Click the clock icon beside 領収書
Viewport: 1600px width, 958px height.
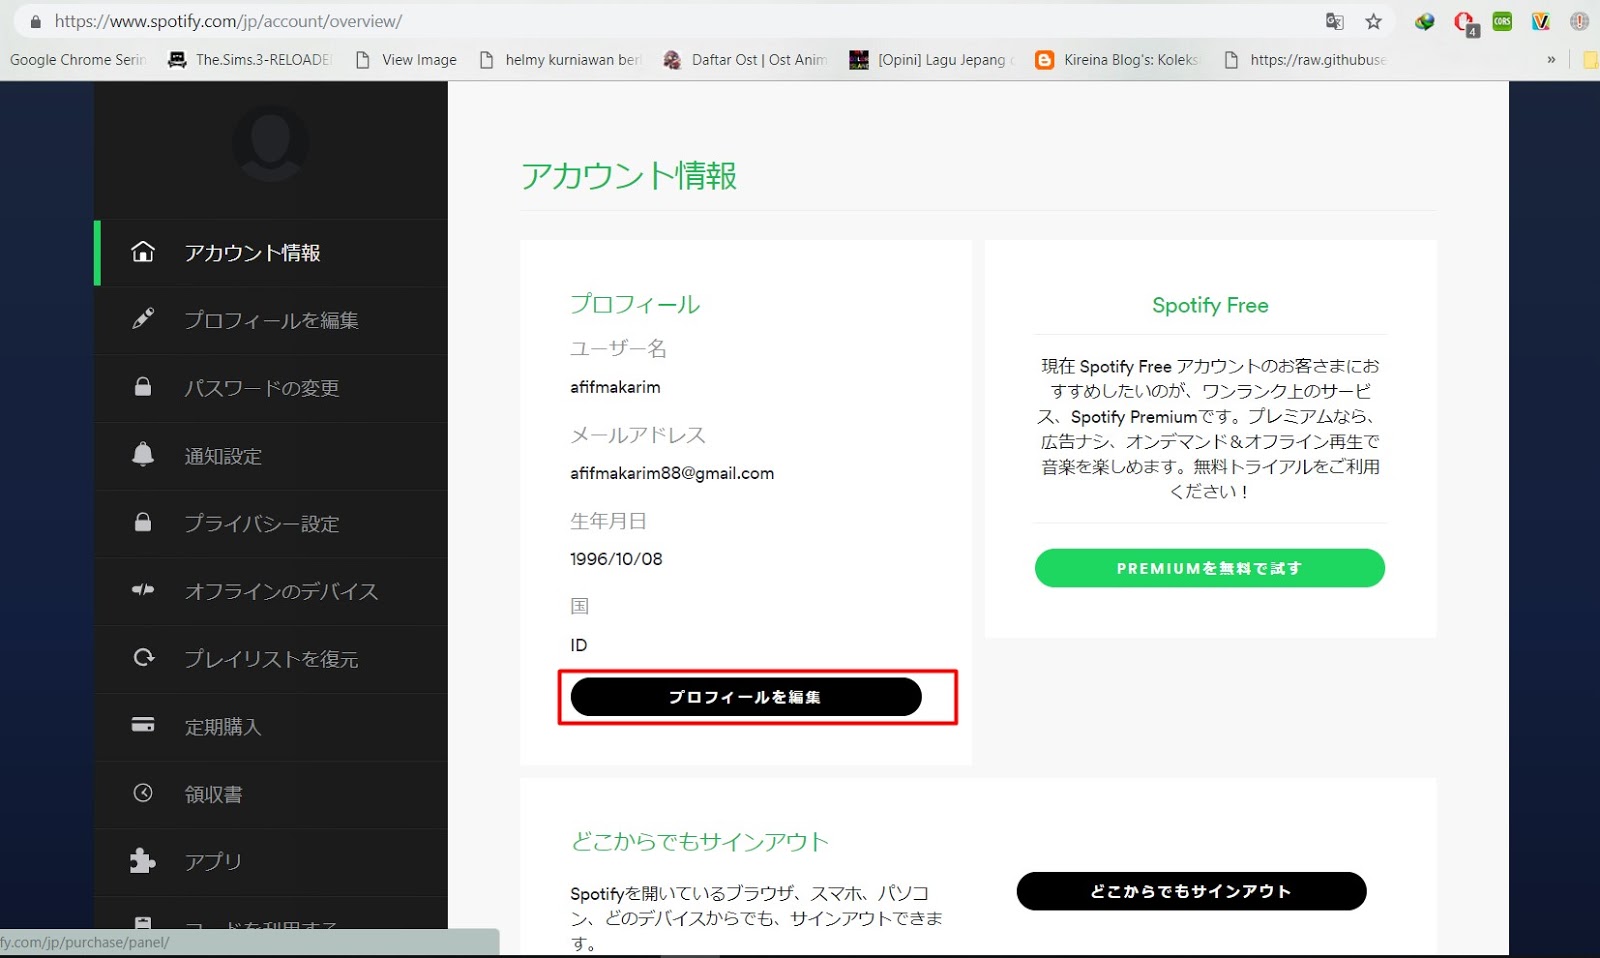143,793
